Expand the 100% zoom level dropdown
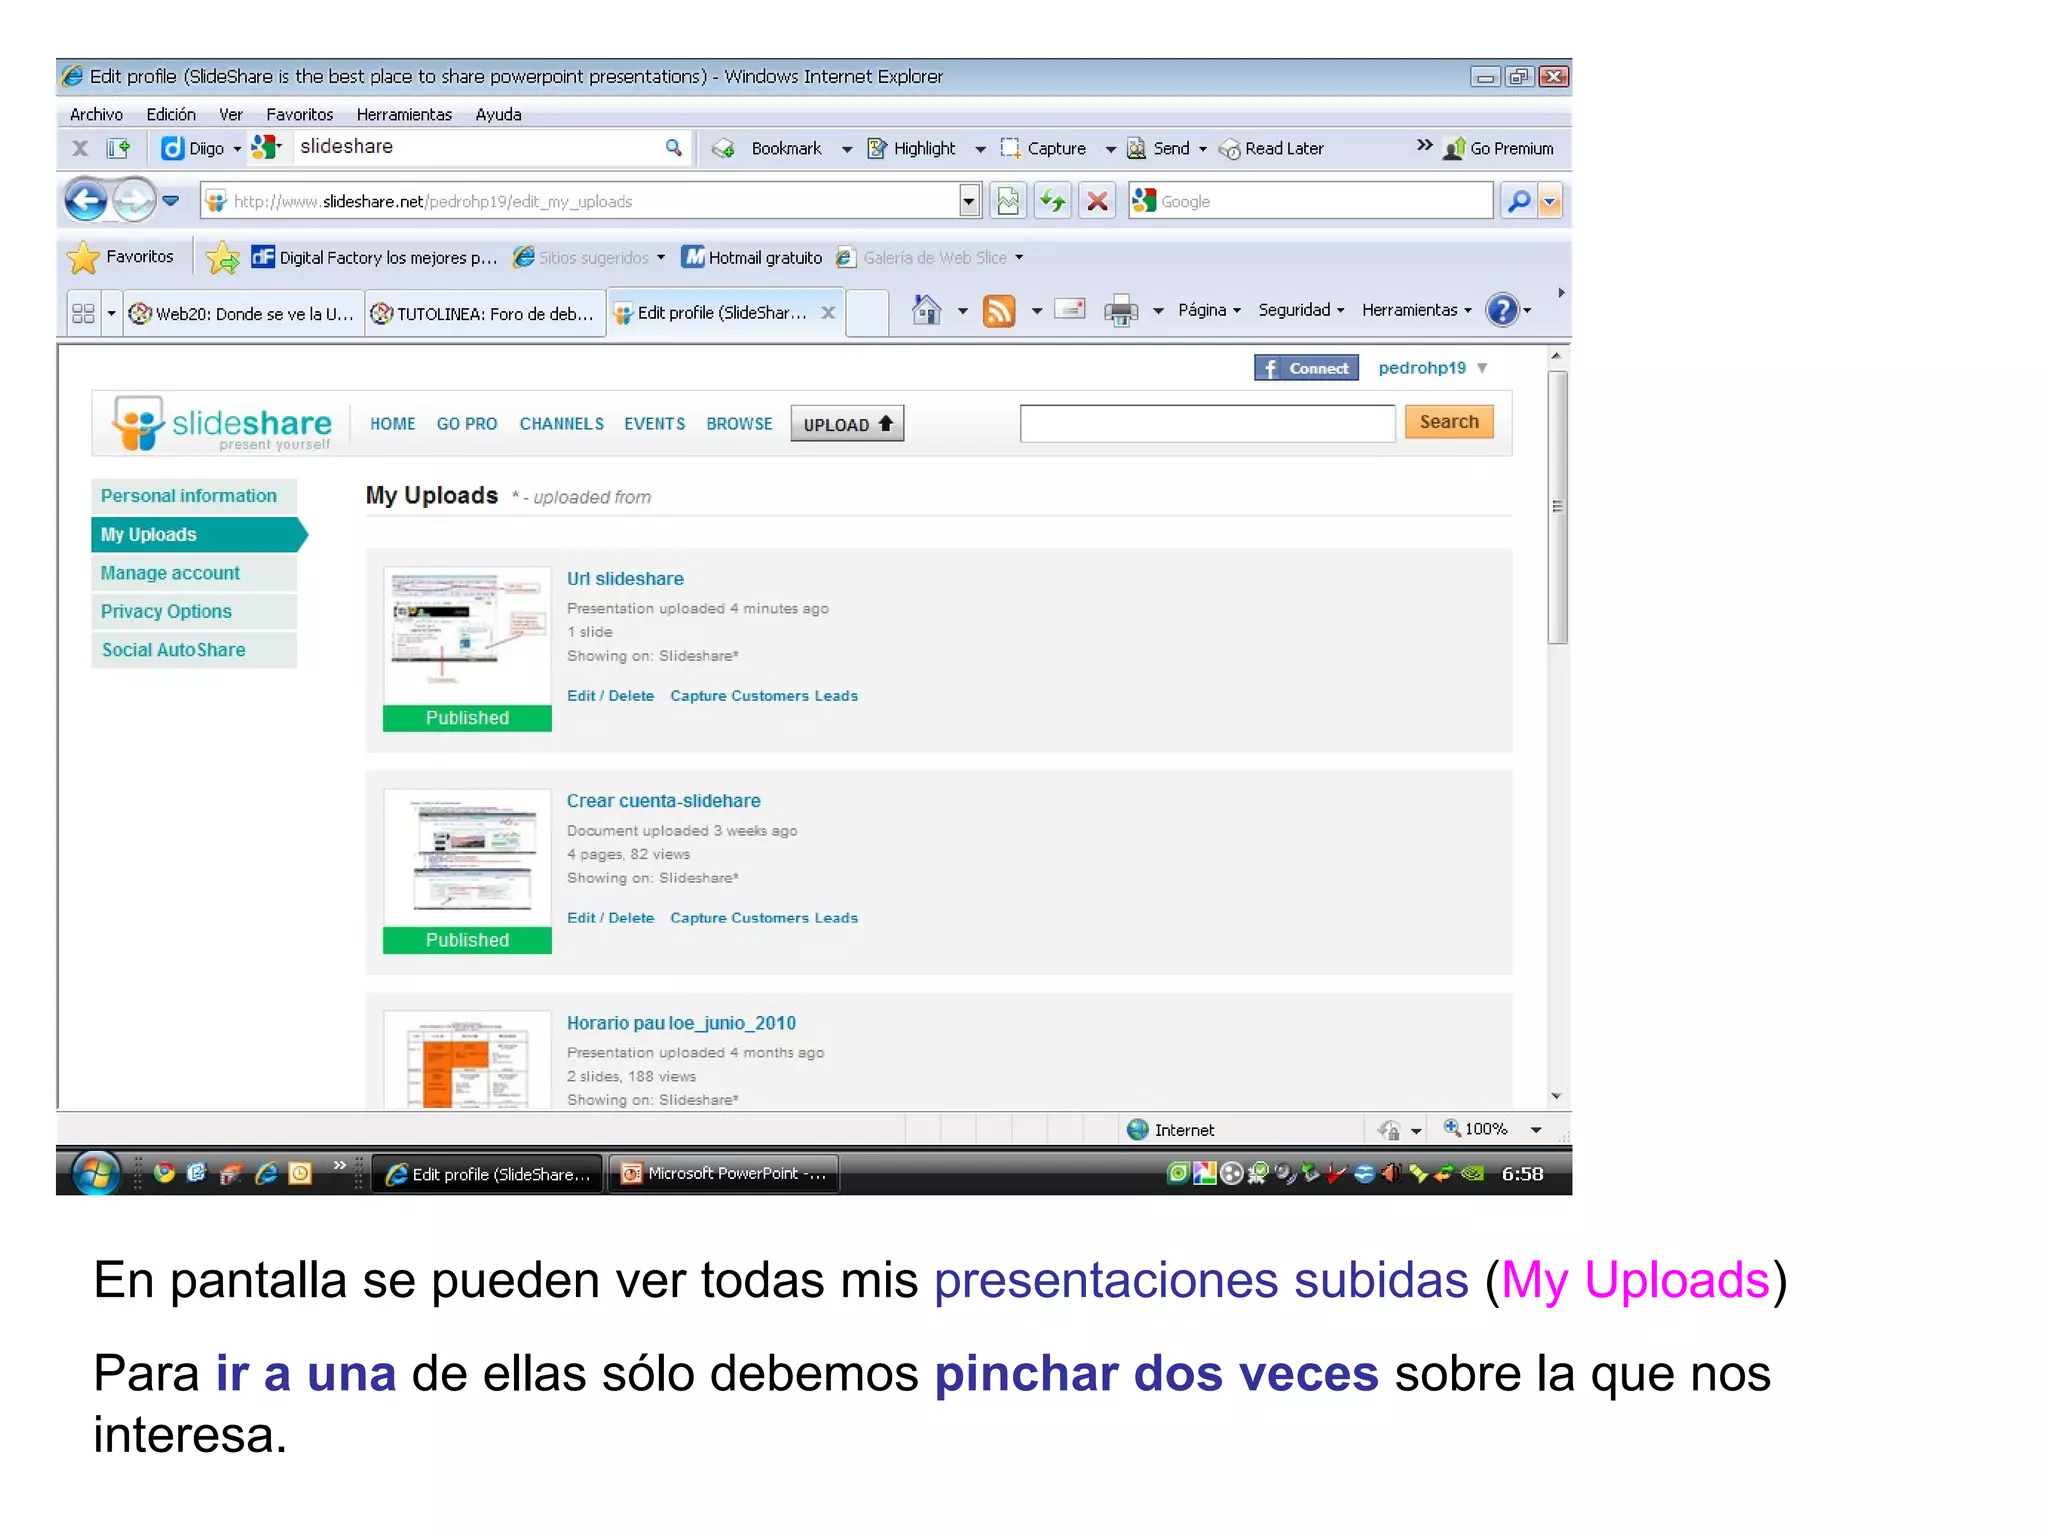This screenshot has width=2048, height=1536. point(1536,1130)
